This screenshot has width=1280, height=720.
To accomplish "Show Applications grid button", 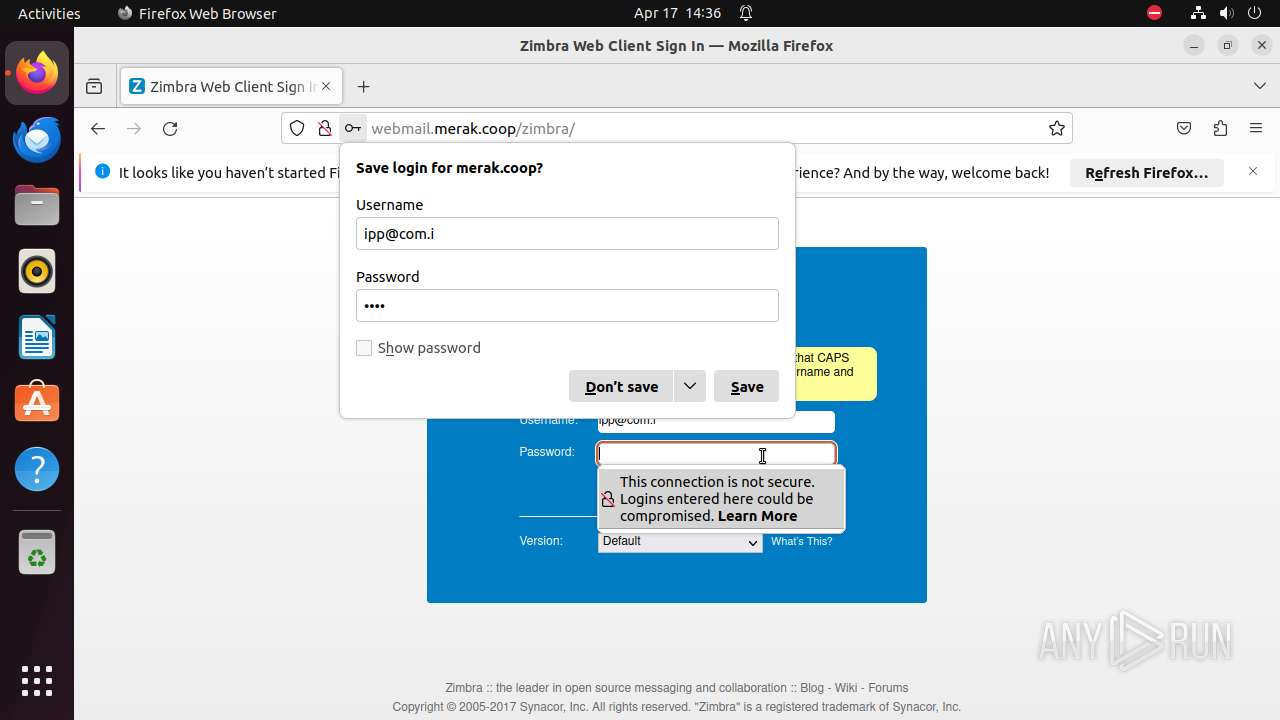I will 37,681.
